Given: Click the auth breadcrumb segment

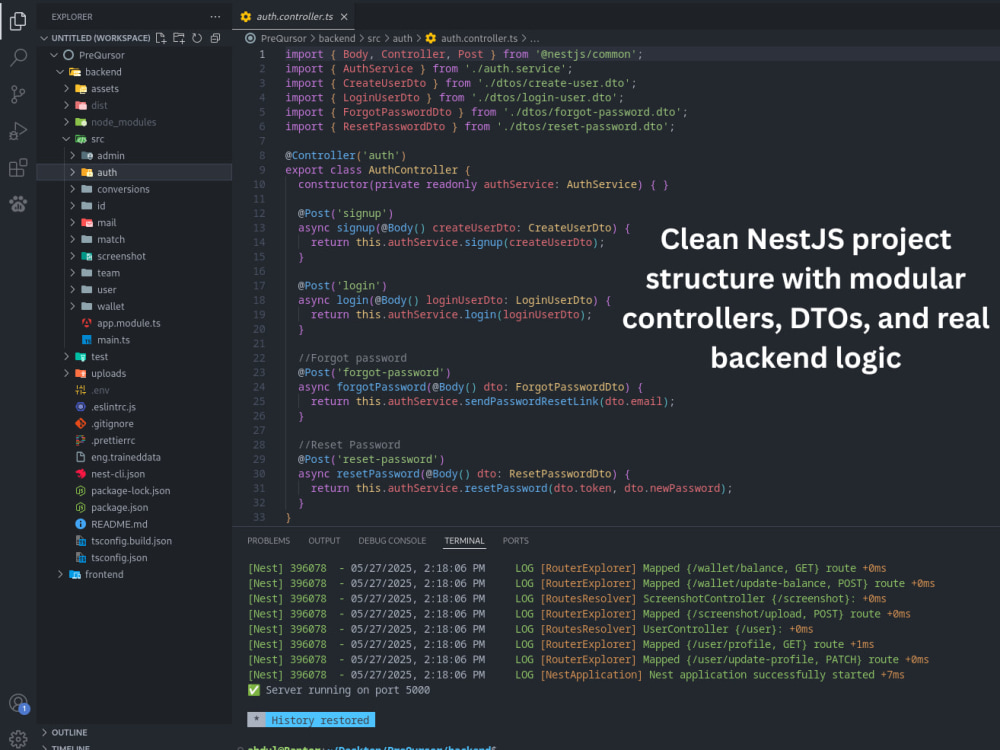Looking at the screenshot, I should click(402, 38).
